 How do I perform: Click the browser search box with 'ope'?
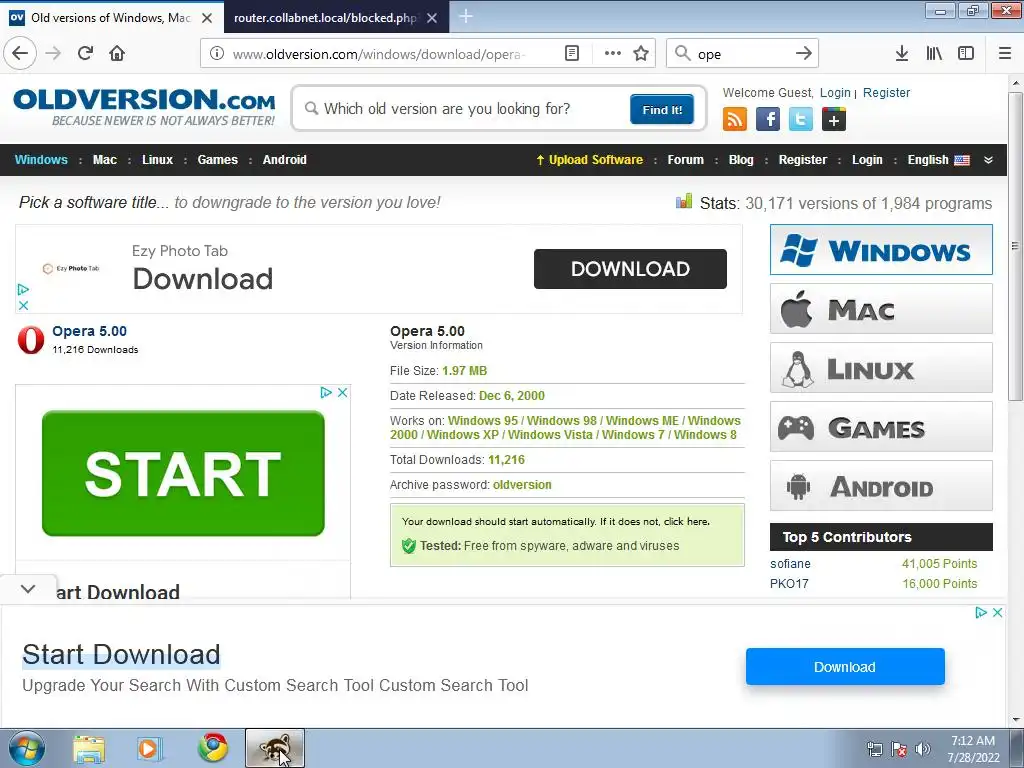click(742, 54)
